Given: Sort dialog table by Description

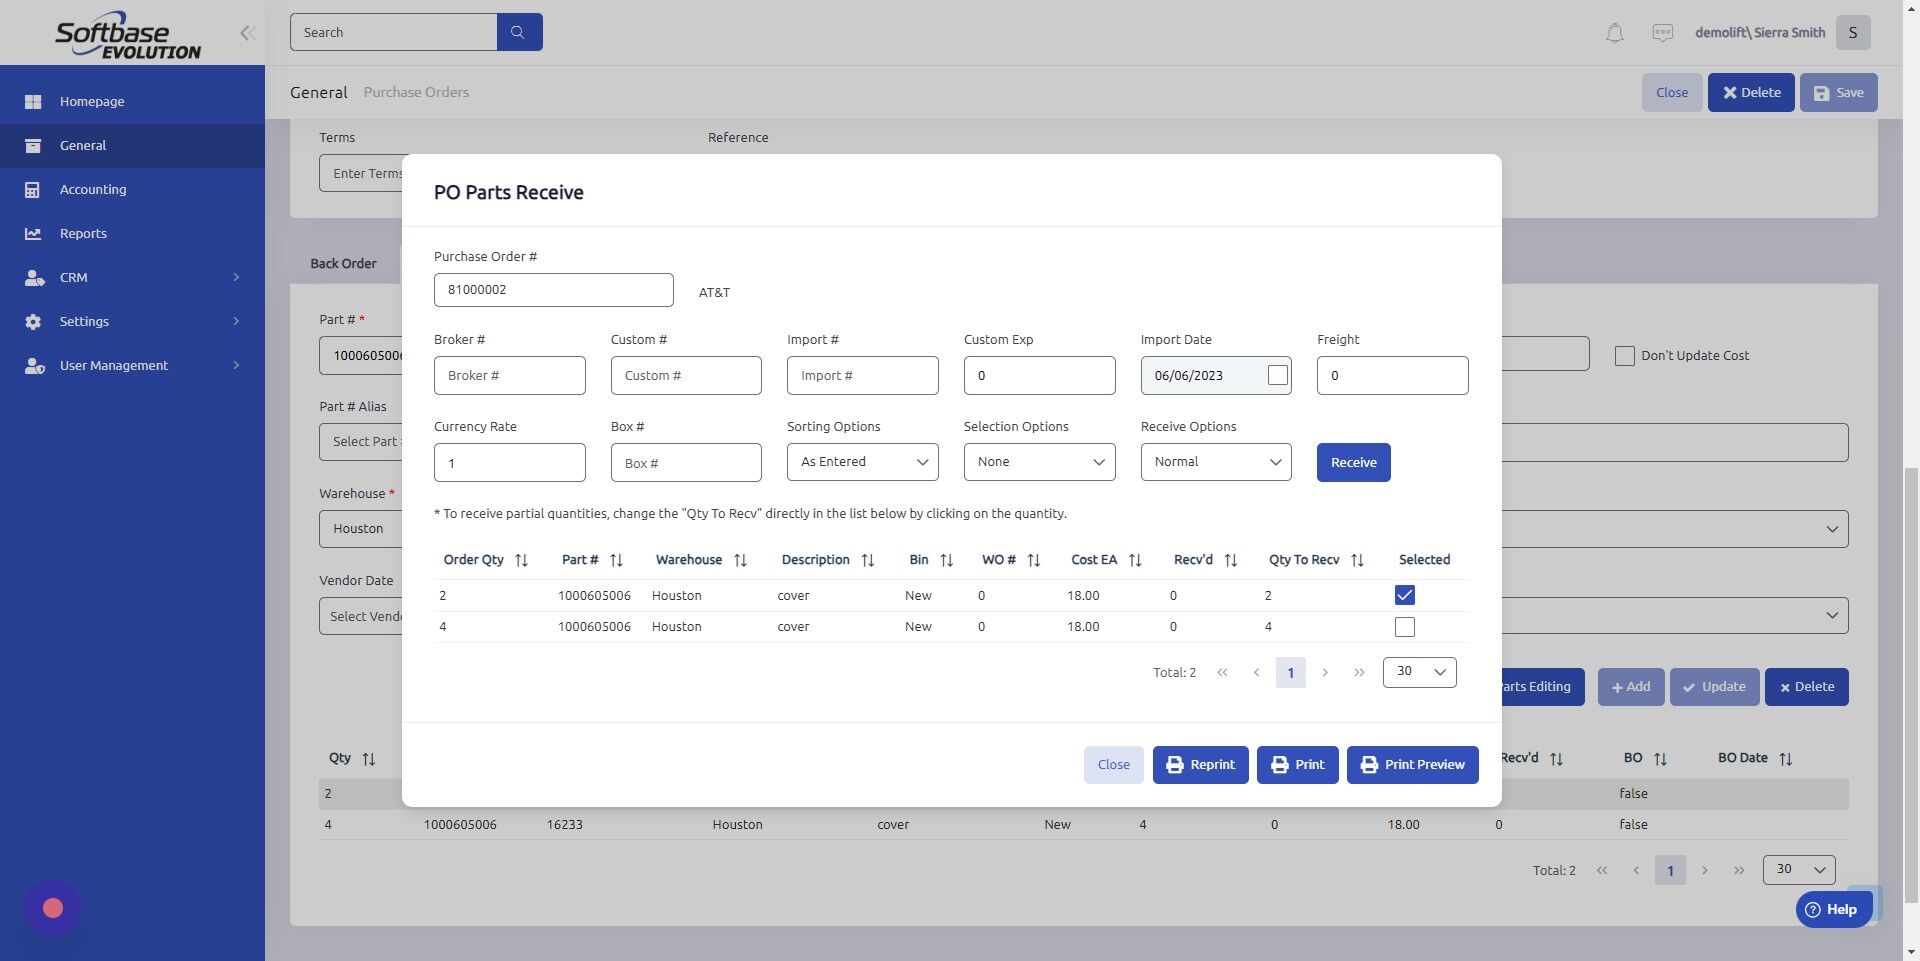Looking at the screenshot, I should [867, 560].
